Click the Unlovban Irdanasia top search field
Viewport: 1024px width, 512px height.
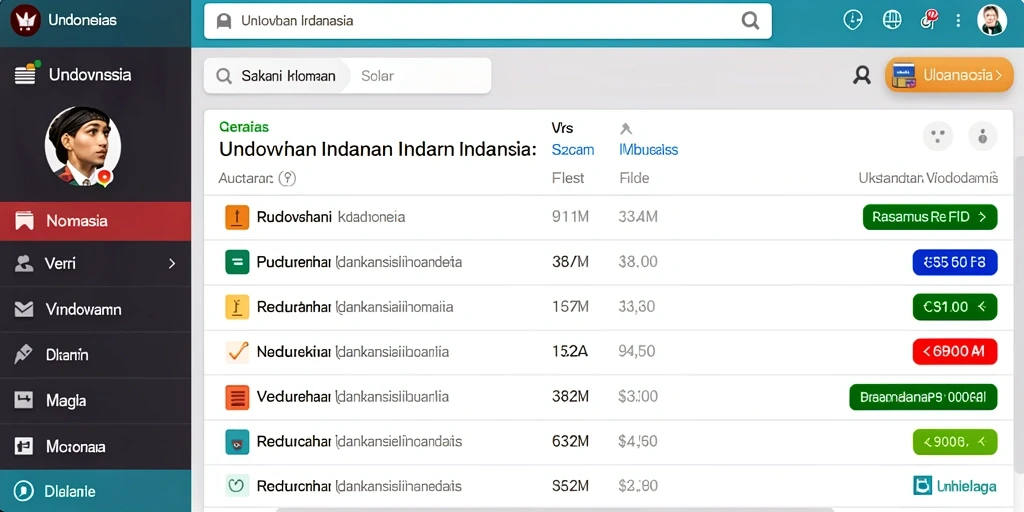click(x=488, y=21)
